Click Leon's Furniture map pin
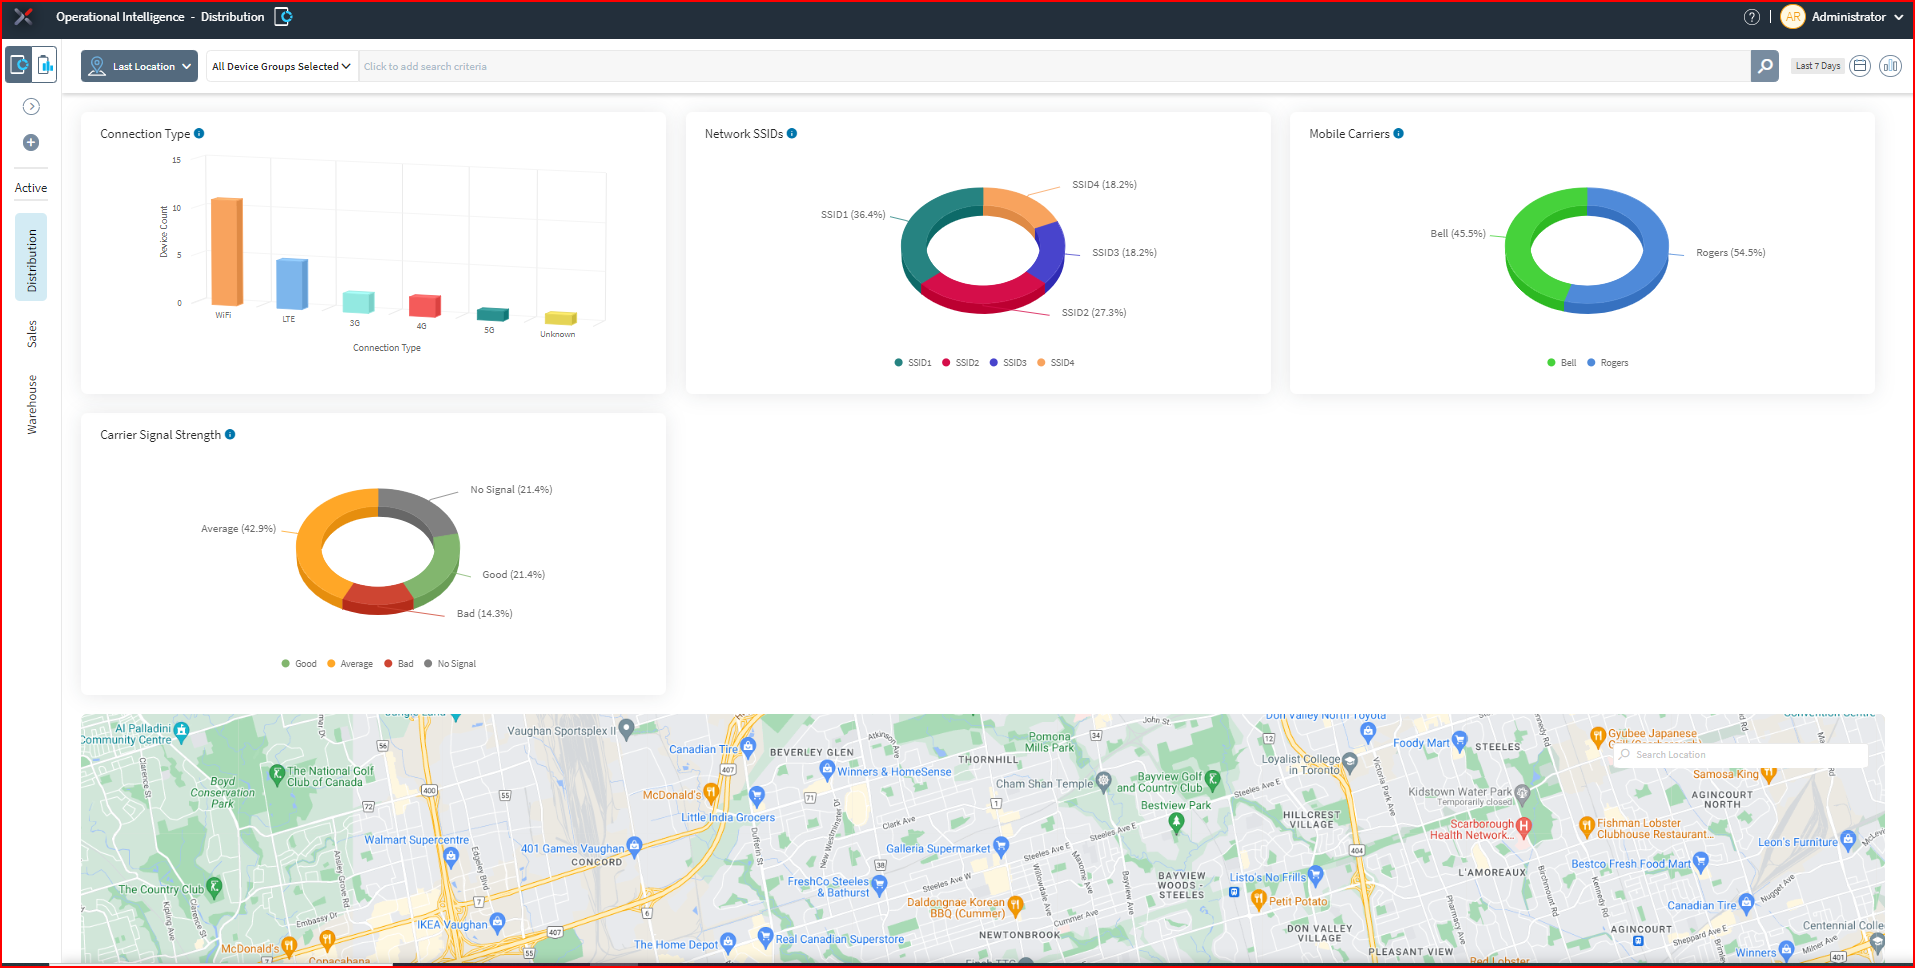 point(1848,839)
